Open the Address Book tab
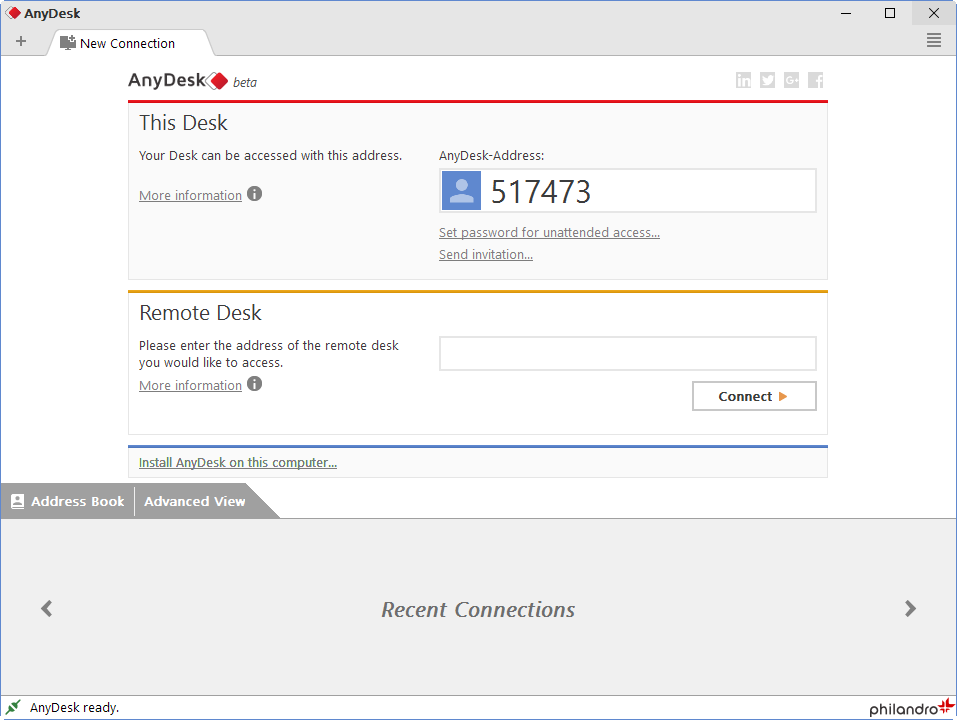This screenshot has height=720, width=957. tap(68, 501)
